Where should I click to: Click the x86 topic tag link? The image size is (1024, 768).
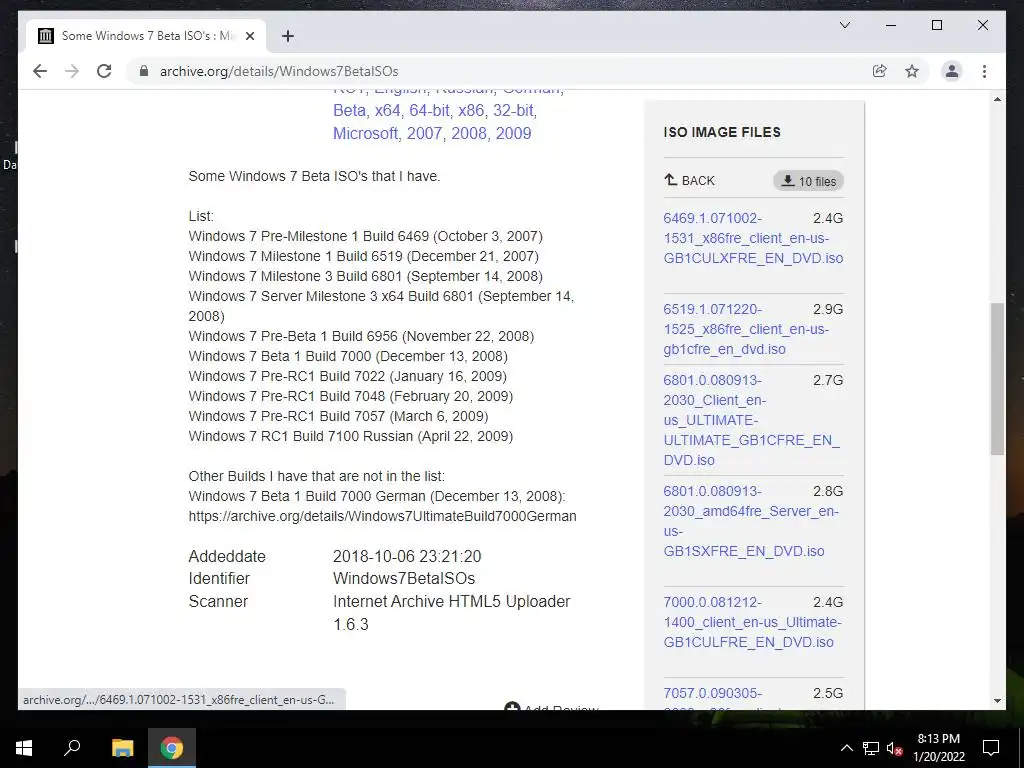pyautogui.click(x=471, y=110)
